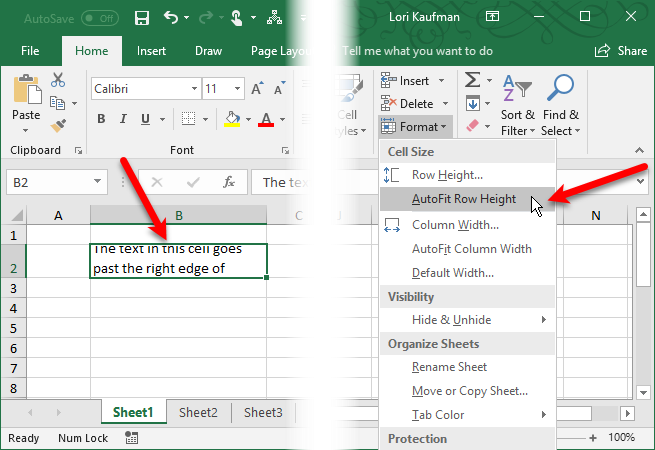This screenshot has height=450, width=655.
Task: Choose AutoFit Column Width from the menu
Action: 467,249
